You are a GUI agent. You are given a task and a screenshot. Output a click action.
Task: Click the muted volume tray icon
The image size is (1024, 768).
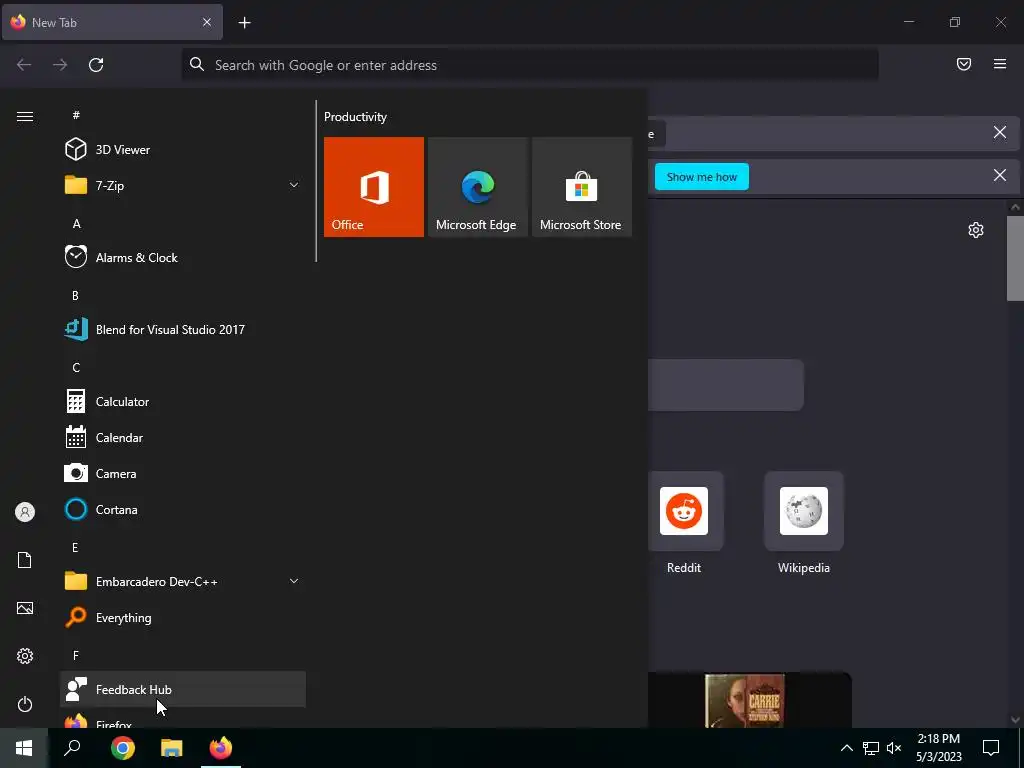coord(894,748)
